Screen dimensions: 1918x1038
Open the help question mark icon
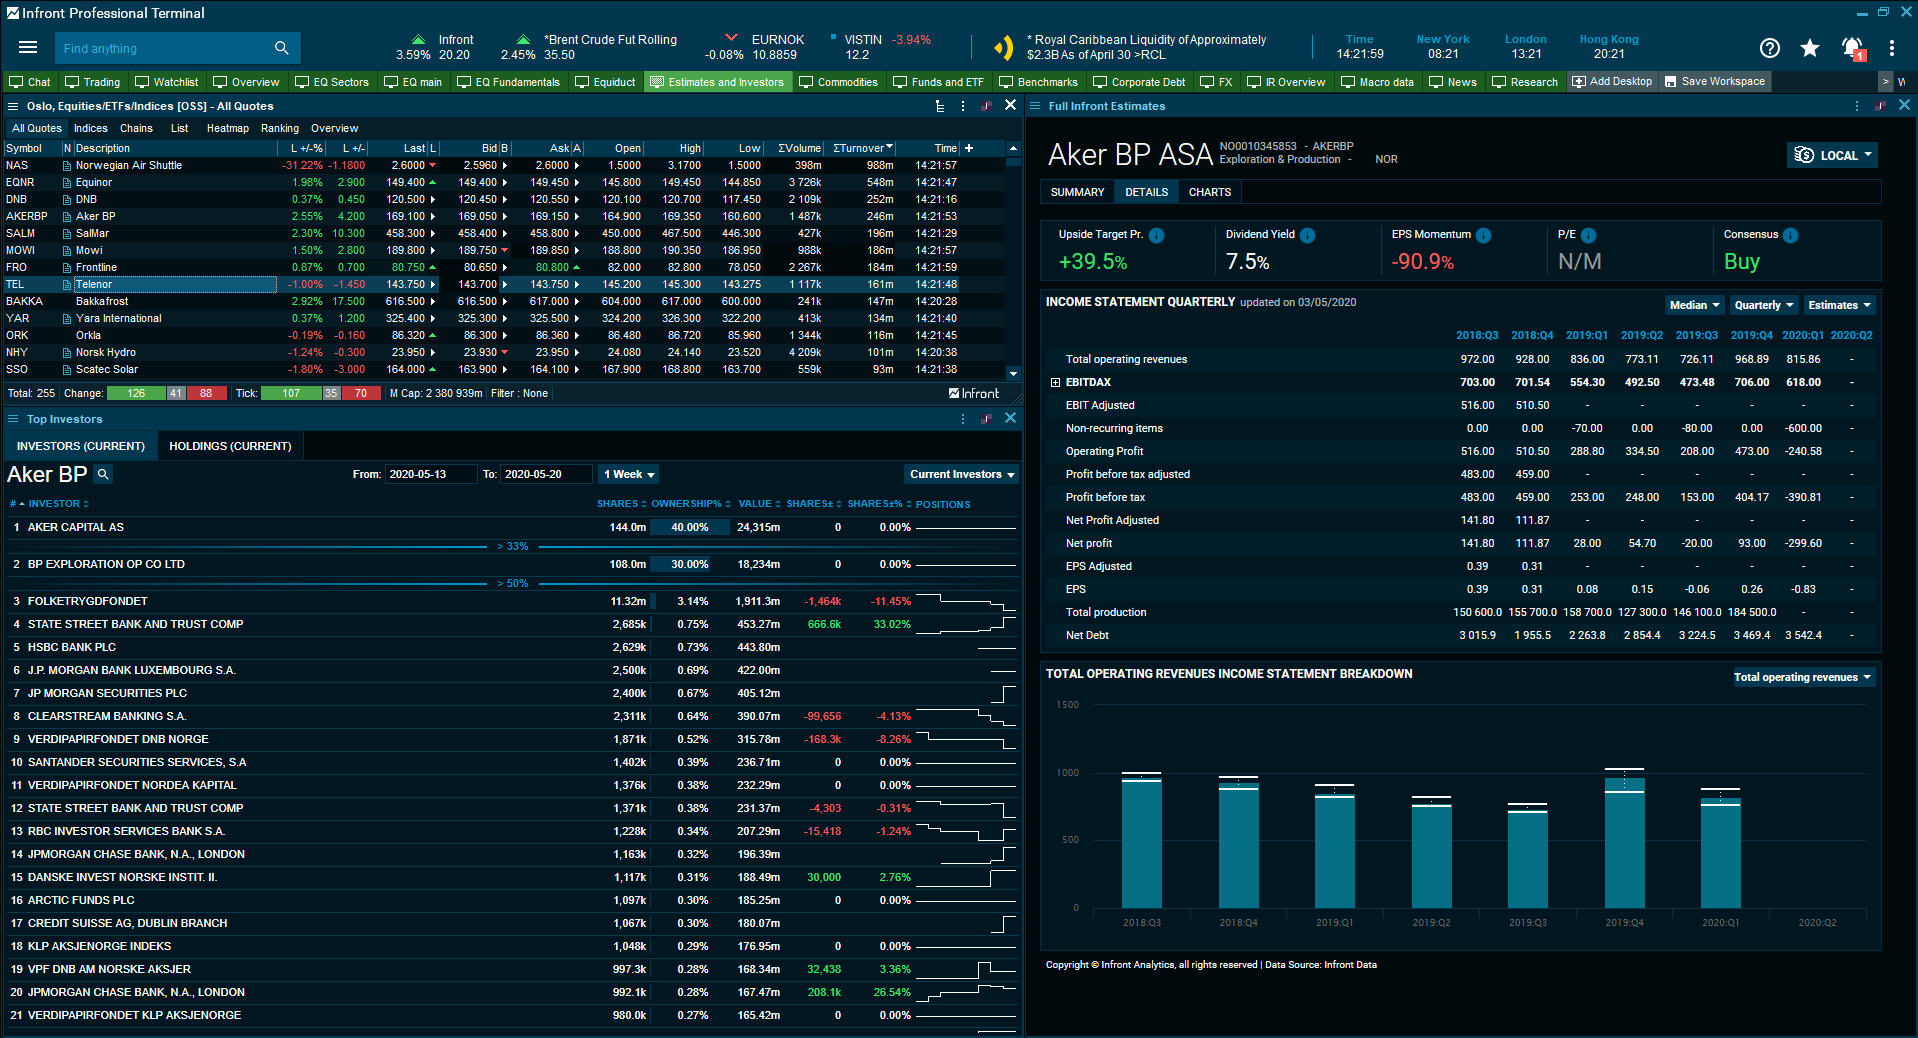(1770, 48)
